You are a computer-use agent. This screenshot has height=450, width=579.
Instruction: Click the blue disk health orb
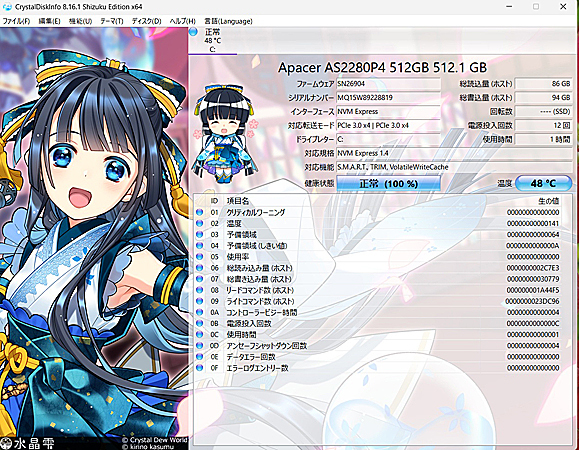[193, 32]
